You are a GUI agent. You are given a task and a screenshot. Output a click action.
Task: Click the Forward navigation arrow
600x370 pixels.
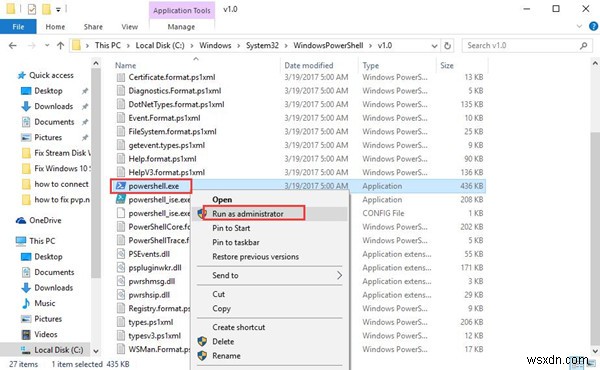tap(32, 46)
